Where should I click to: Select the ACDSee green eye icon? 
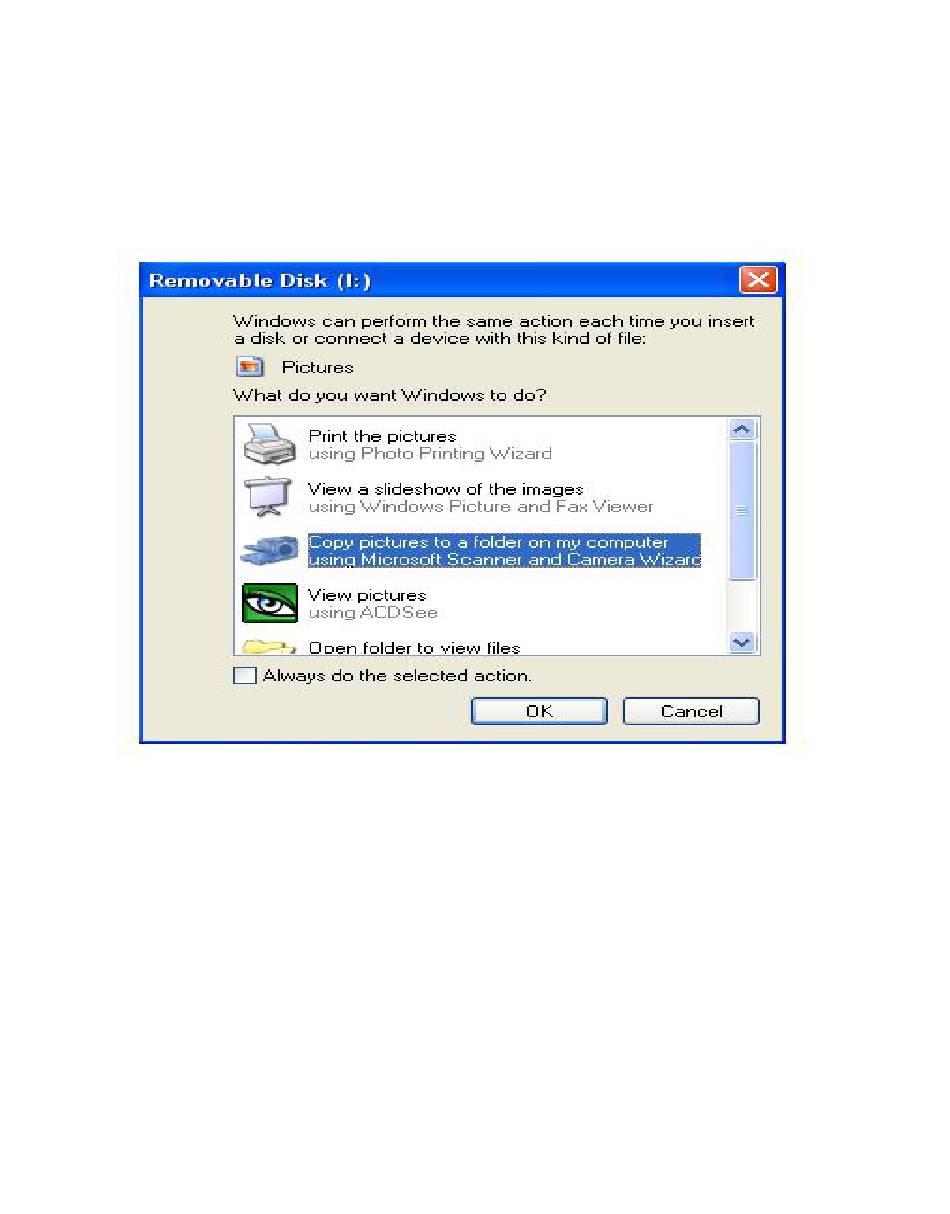[x=270, y=603]
